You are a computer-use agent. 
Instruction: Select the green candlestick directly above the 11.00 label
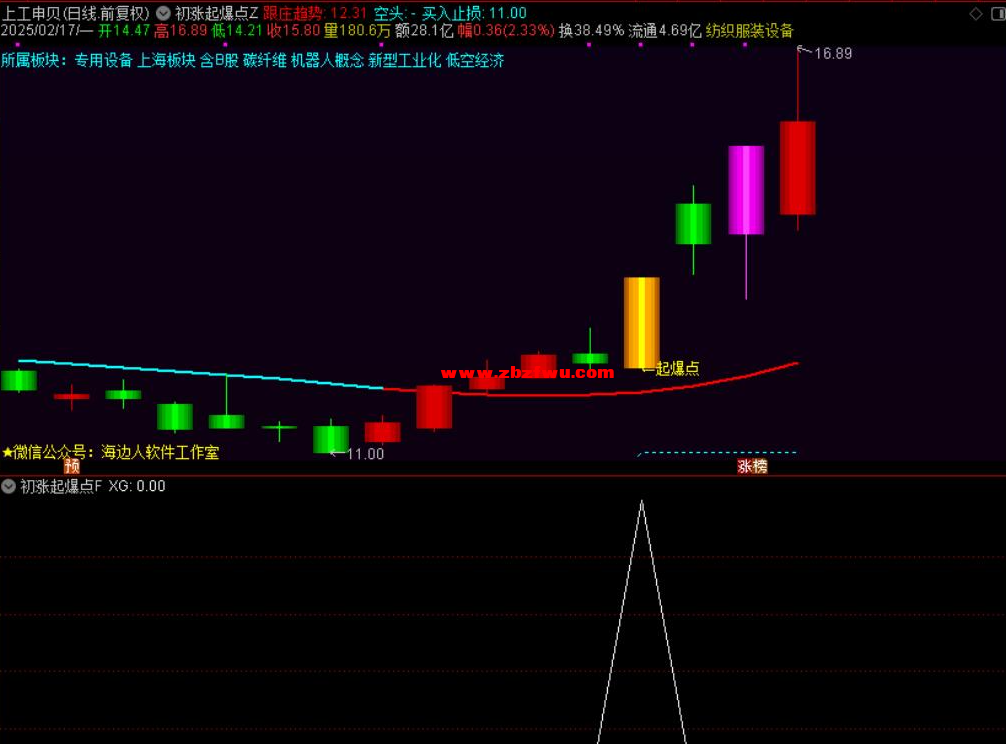[x=331, y=439]
